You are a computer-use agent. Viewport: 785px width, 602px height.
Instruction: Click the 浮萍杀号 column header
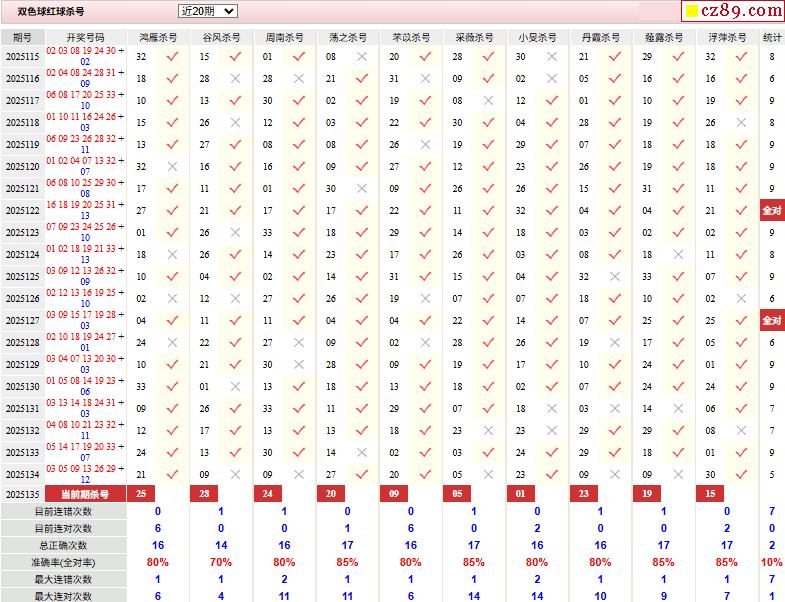pyautogui.click(x=726, y=37)
